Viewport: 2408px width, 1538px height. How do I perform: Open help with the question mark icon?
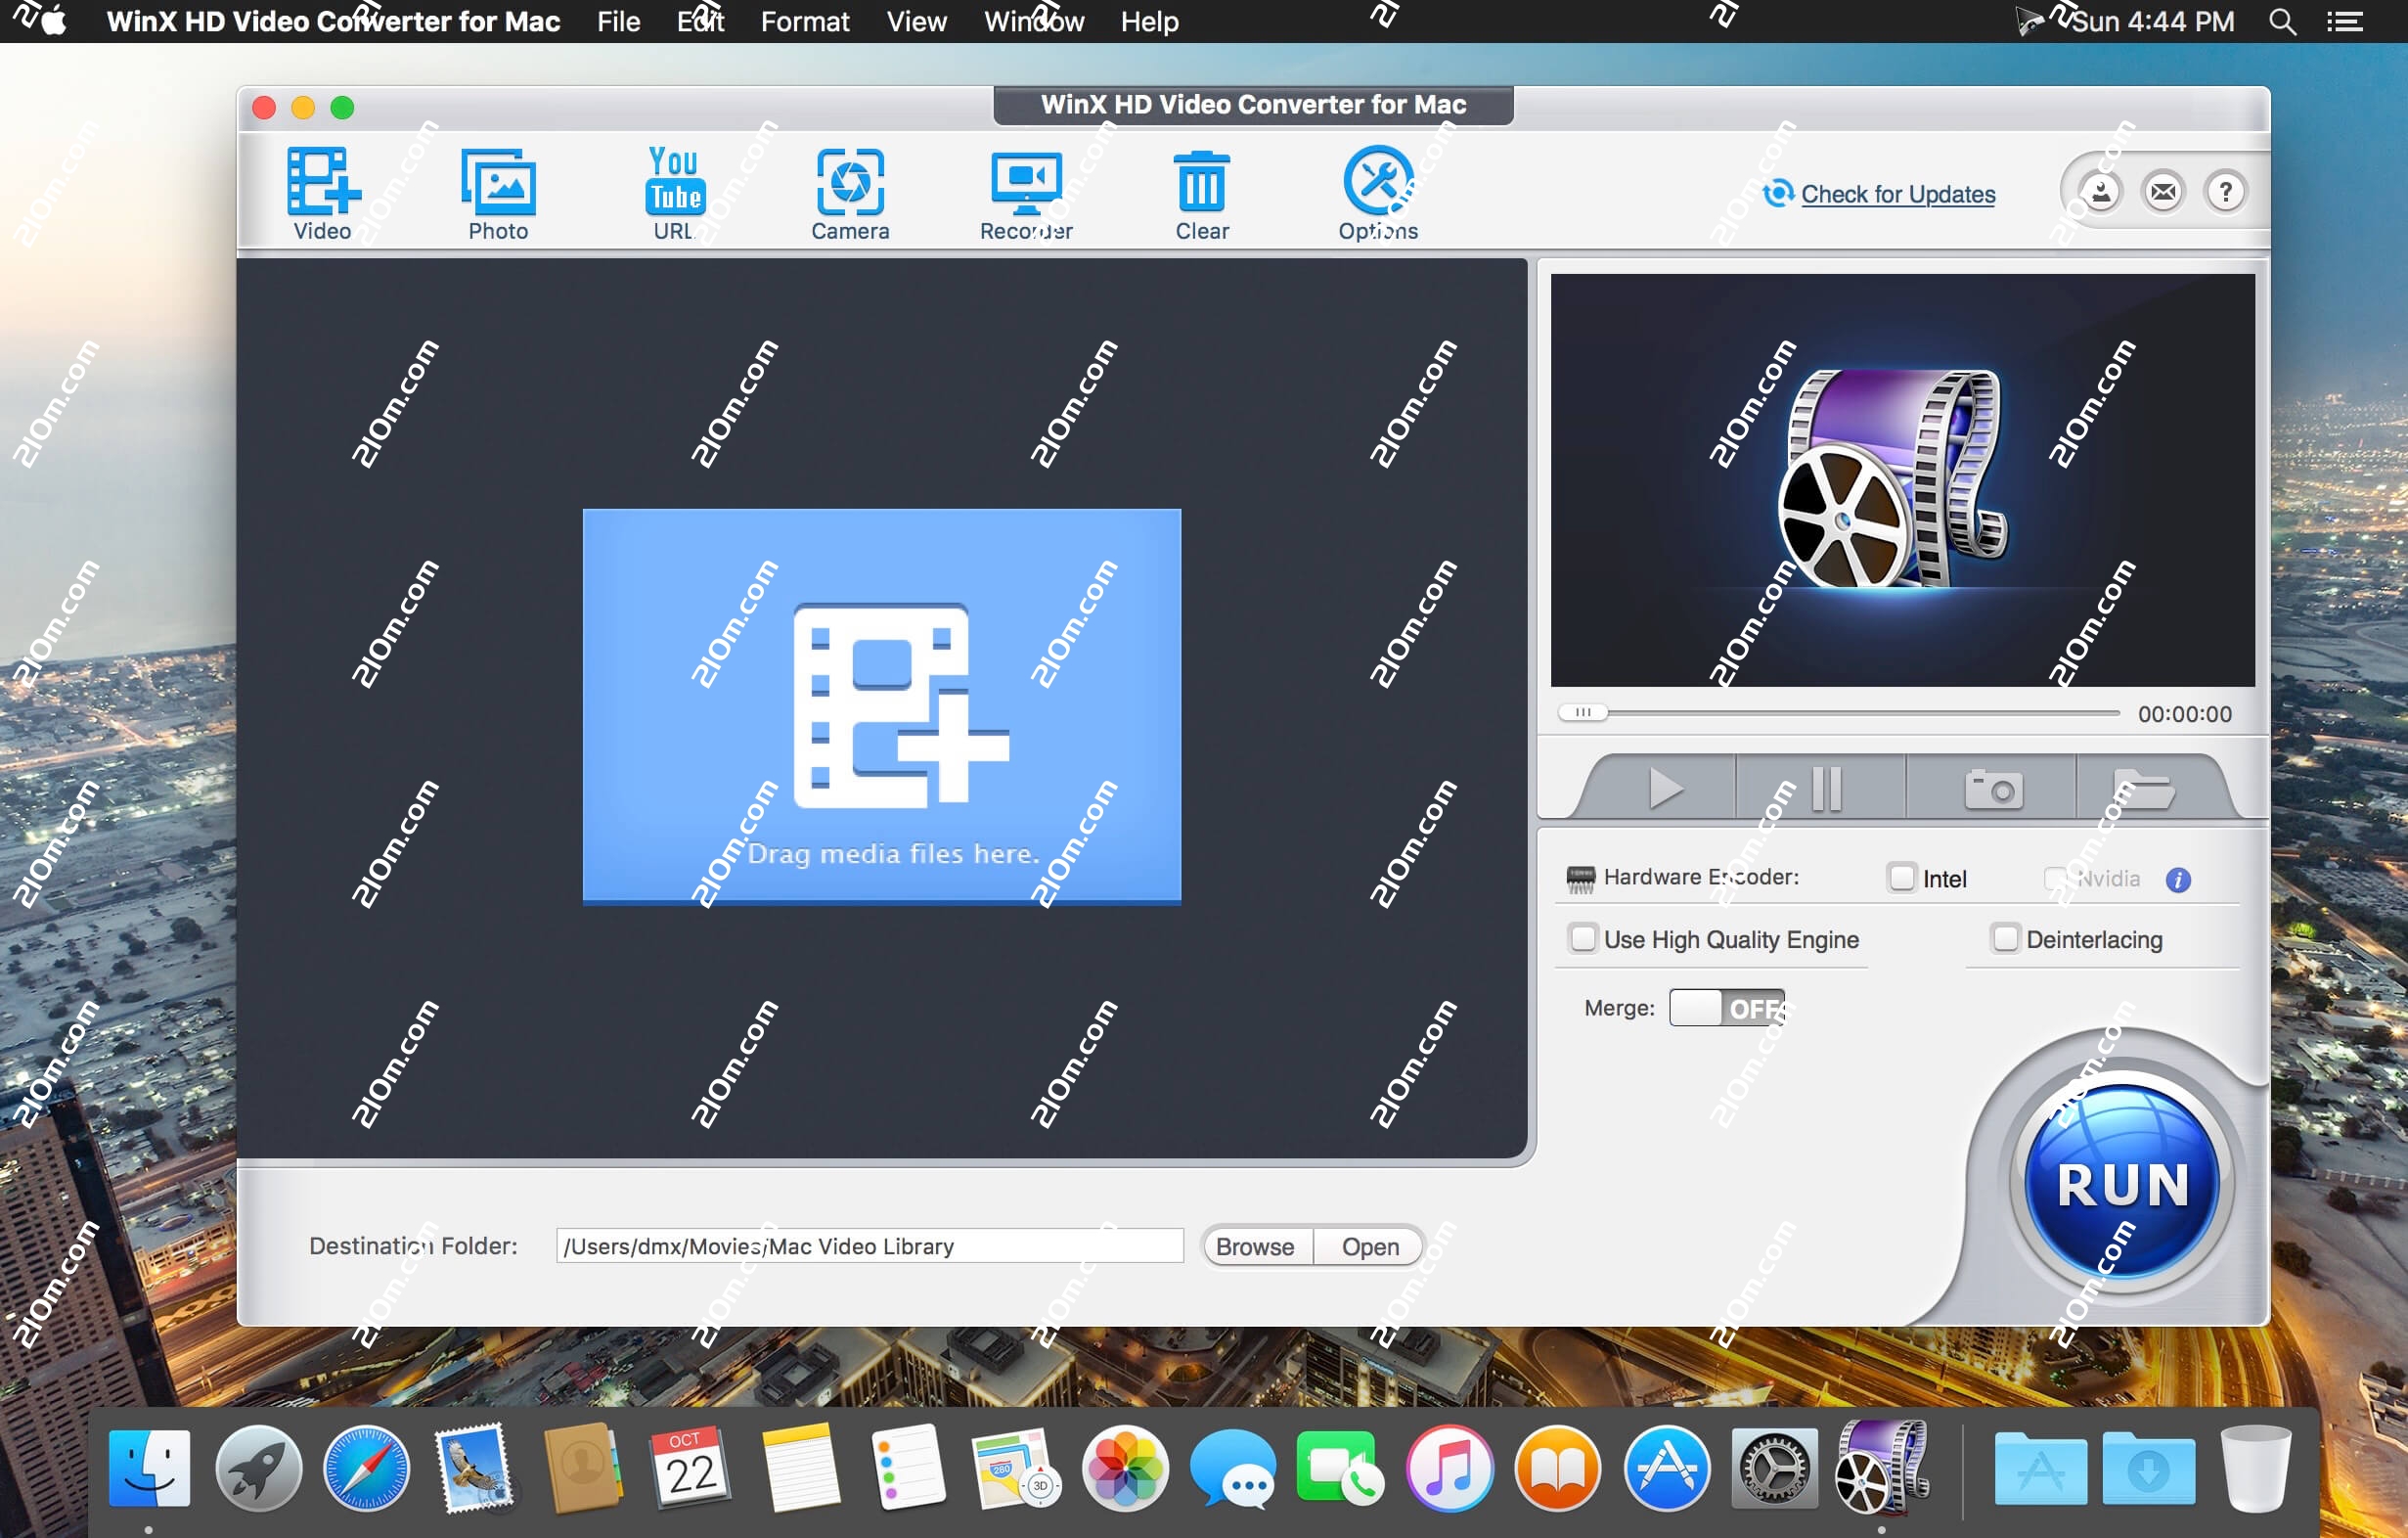[2226, 192]
